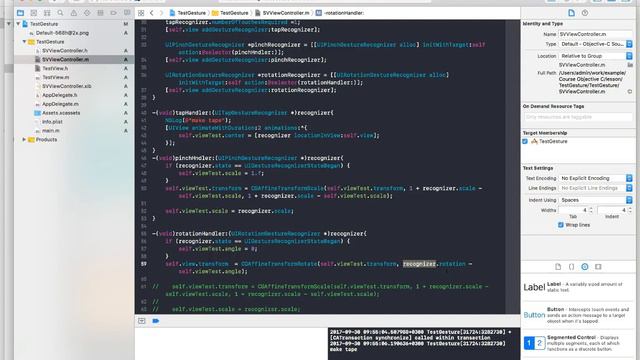640x360 pixels.
Task: Click highlighted recognizer word in code
Action: (419, 264)
